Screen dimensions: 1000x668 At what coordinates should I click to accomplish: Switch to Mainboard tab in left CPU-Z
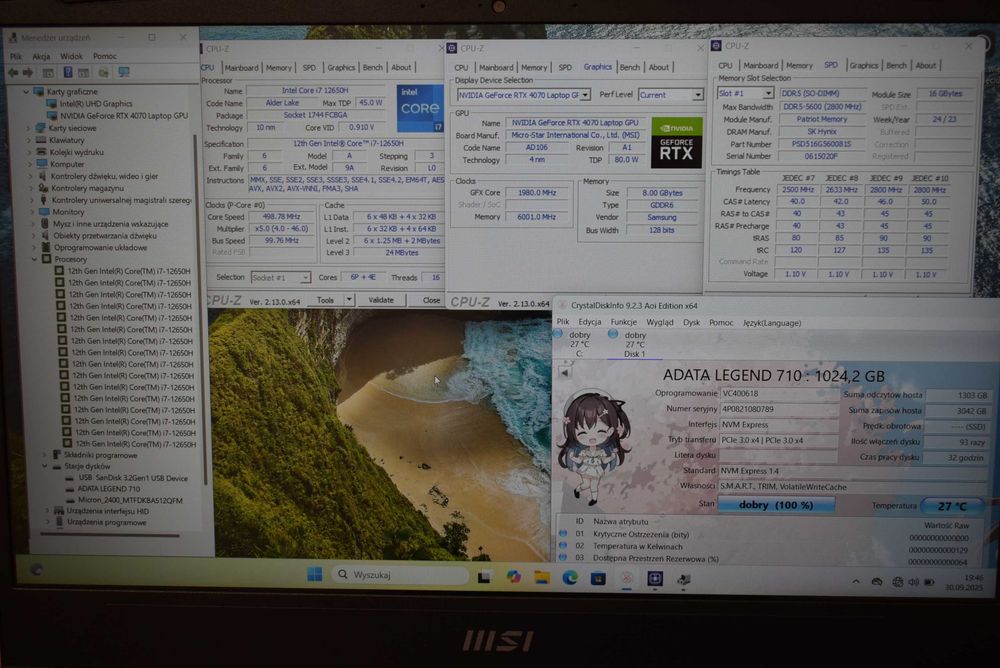pyautogui.click(x=241, y=68)
